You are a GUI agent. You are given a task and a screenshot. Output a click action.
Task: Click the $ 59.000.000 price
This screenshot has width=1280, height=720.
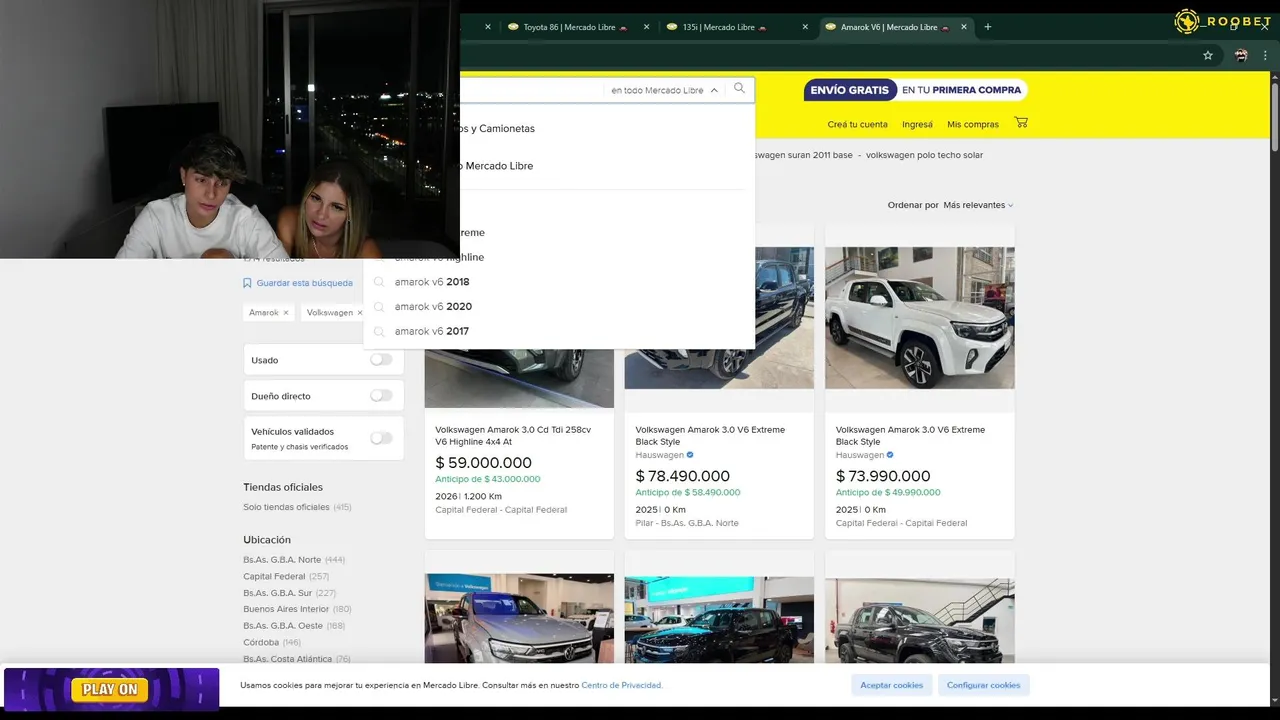click(x=483, y=463)
